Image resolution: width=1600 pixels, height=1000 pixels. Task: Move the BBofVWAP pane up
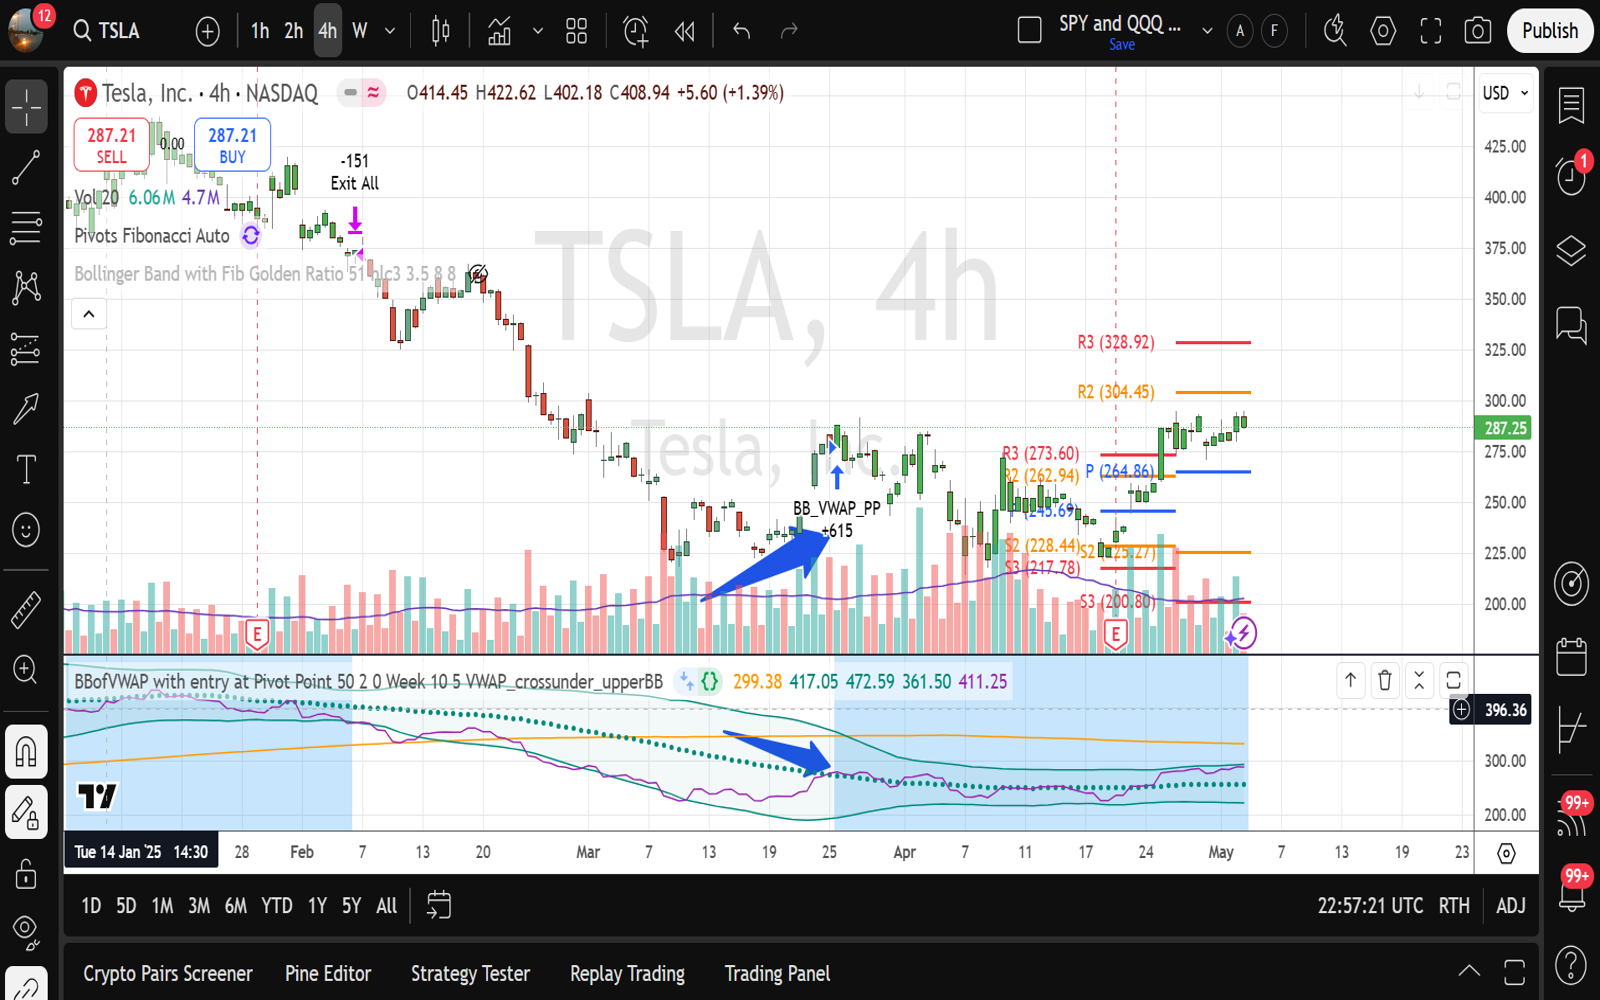tap(1350, 681)
